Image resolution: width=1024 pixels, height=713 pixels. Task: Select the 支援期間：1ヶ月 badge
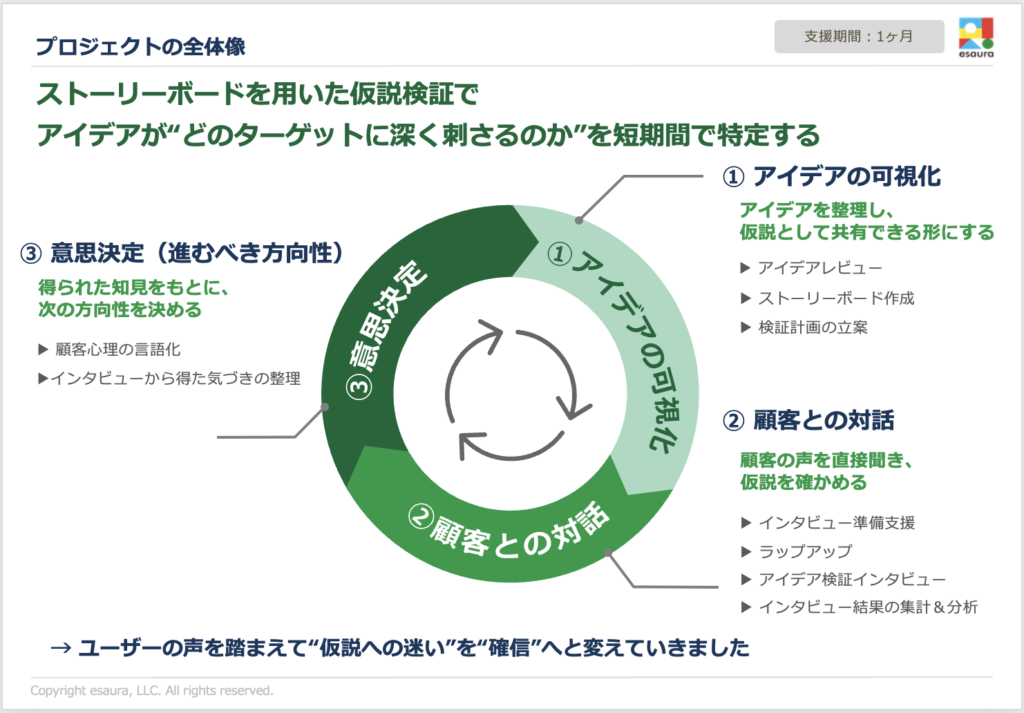tap(858, 36)
